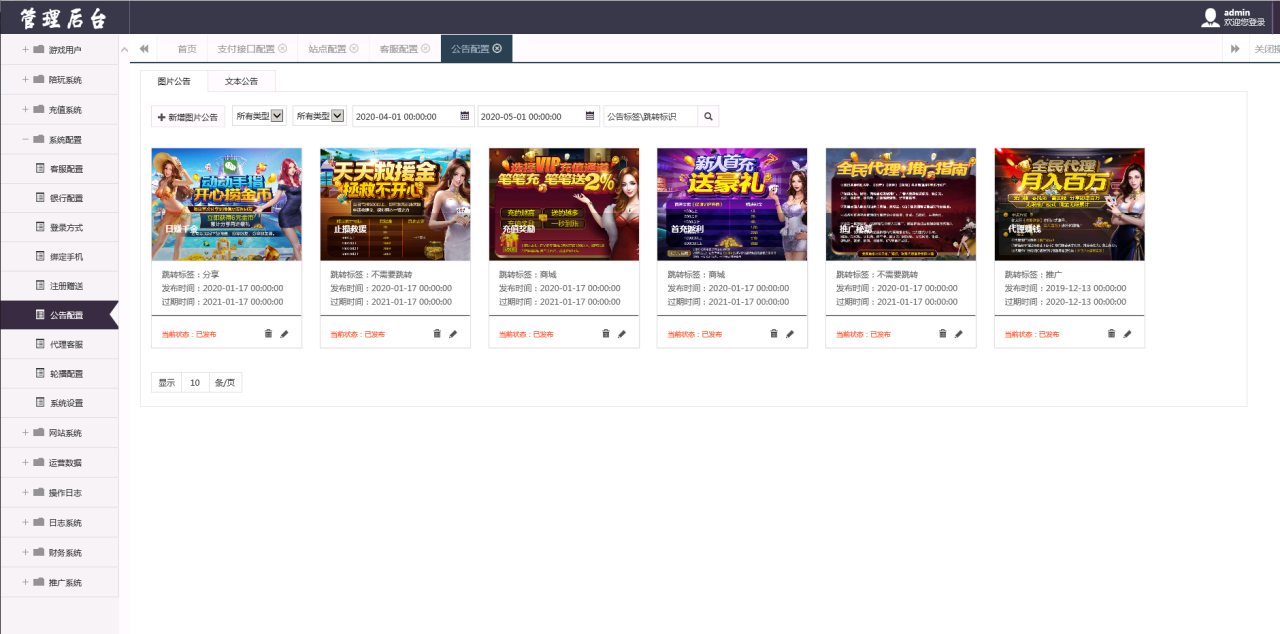Edit the 止损救援 announcement with pencil icon
1280x634 pixels.
[453, 334]
